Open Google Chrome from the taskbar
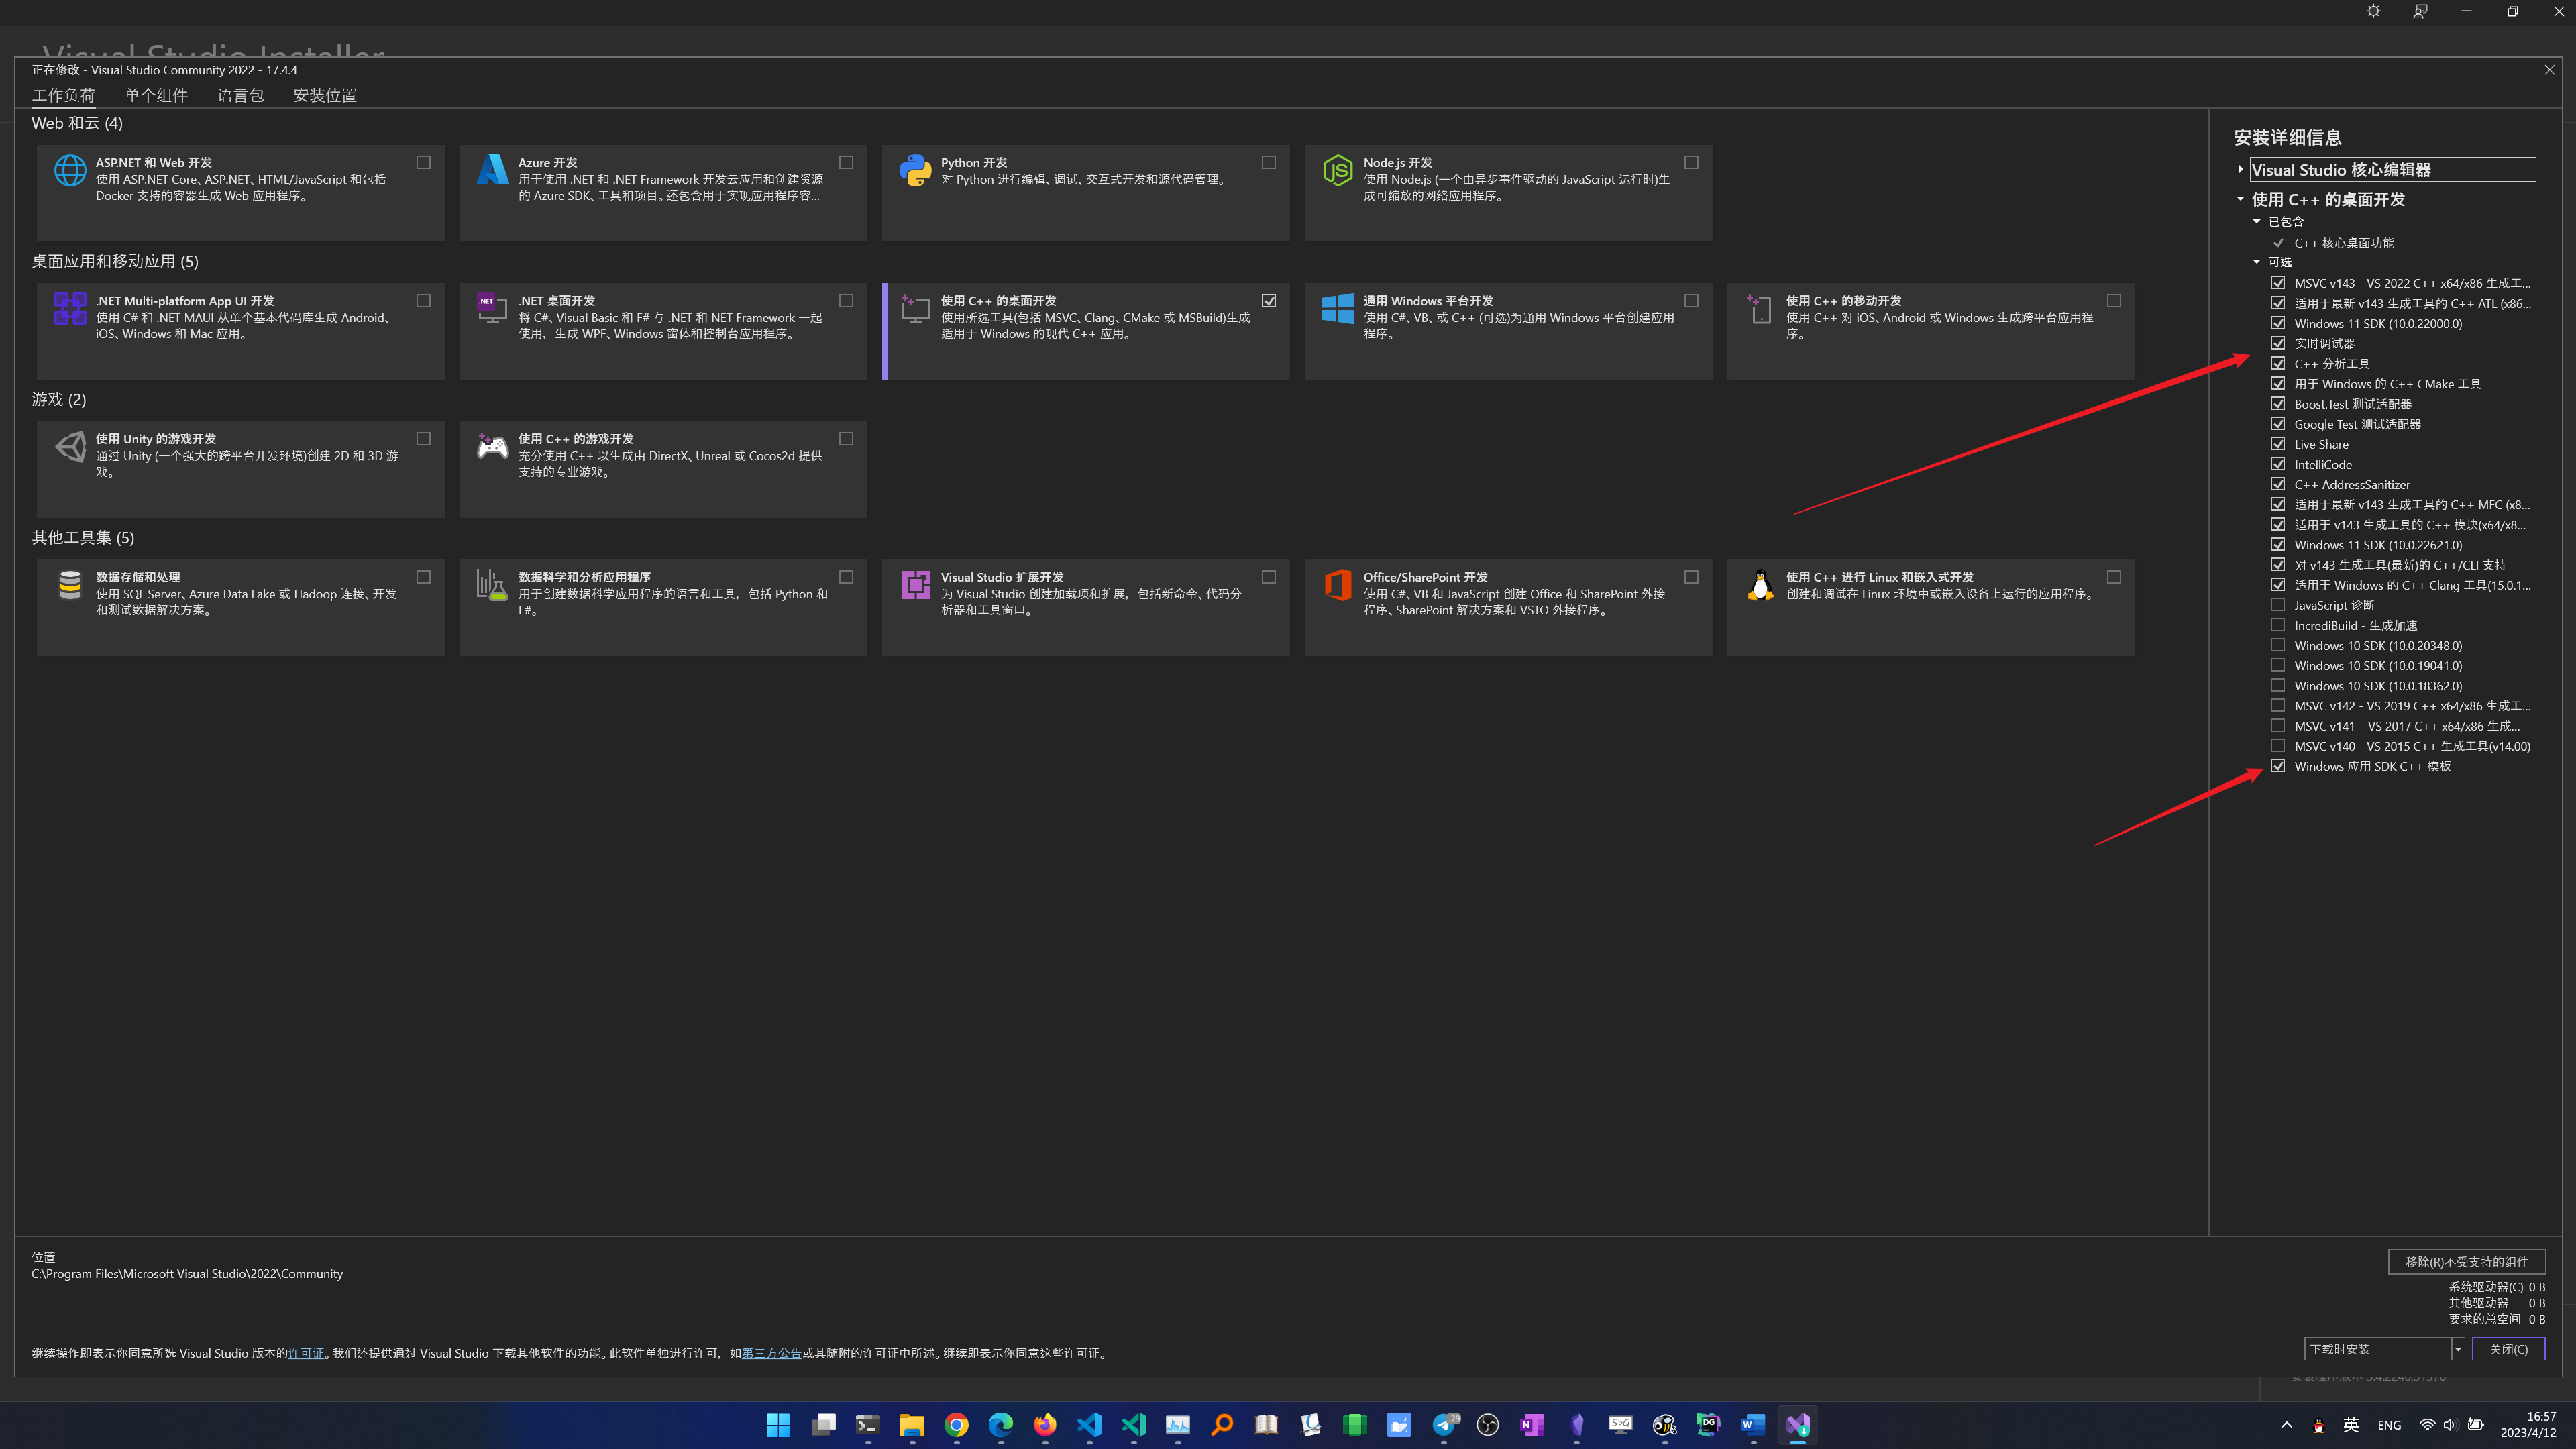2576x1449 pixels. 956,1425
